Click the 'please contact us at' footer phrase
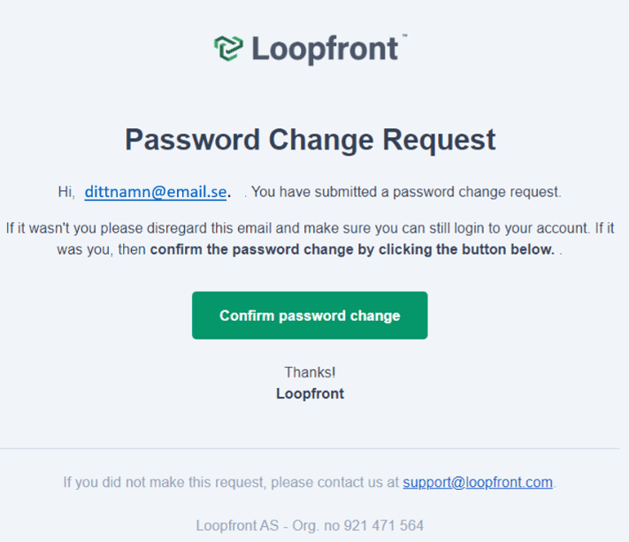This screenshot has height=542, width=629. point(335,482)
